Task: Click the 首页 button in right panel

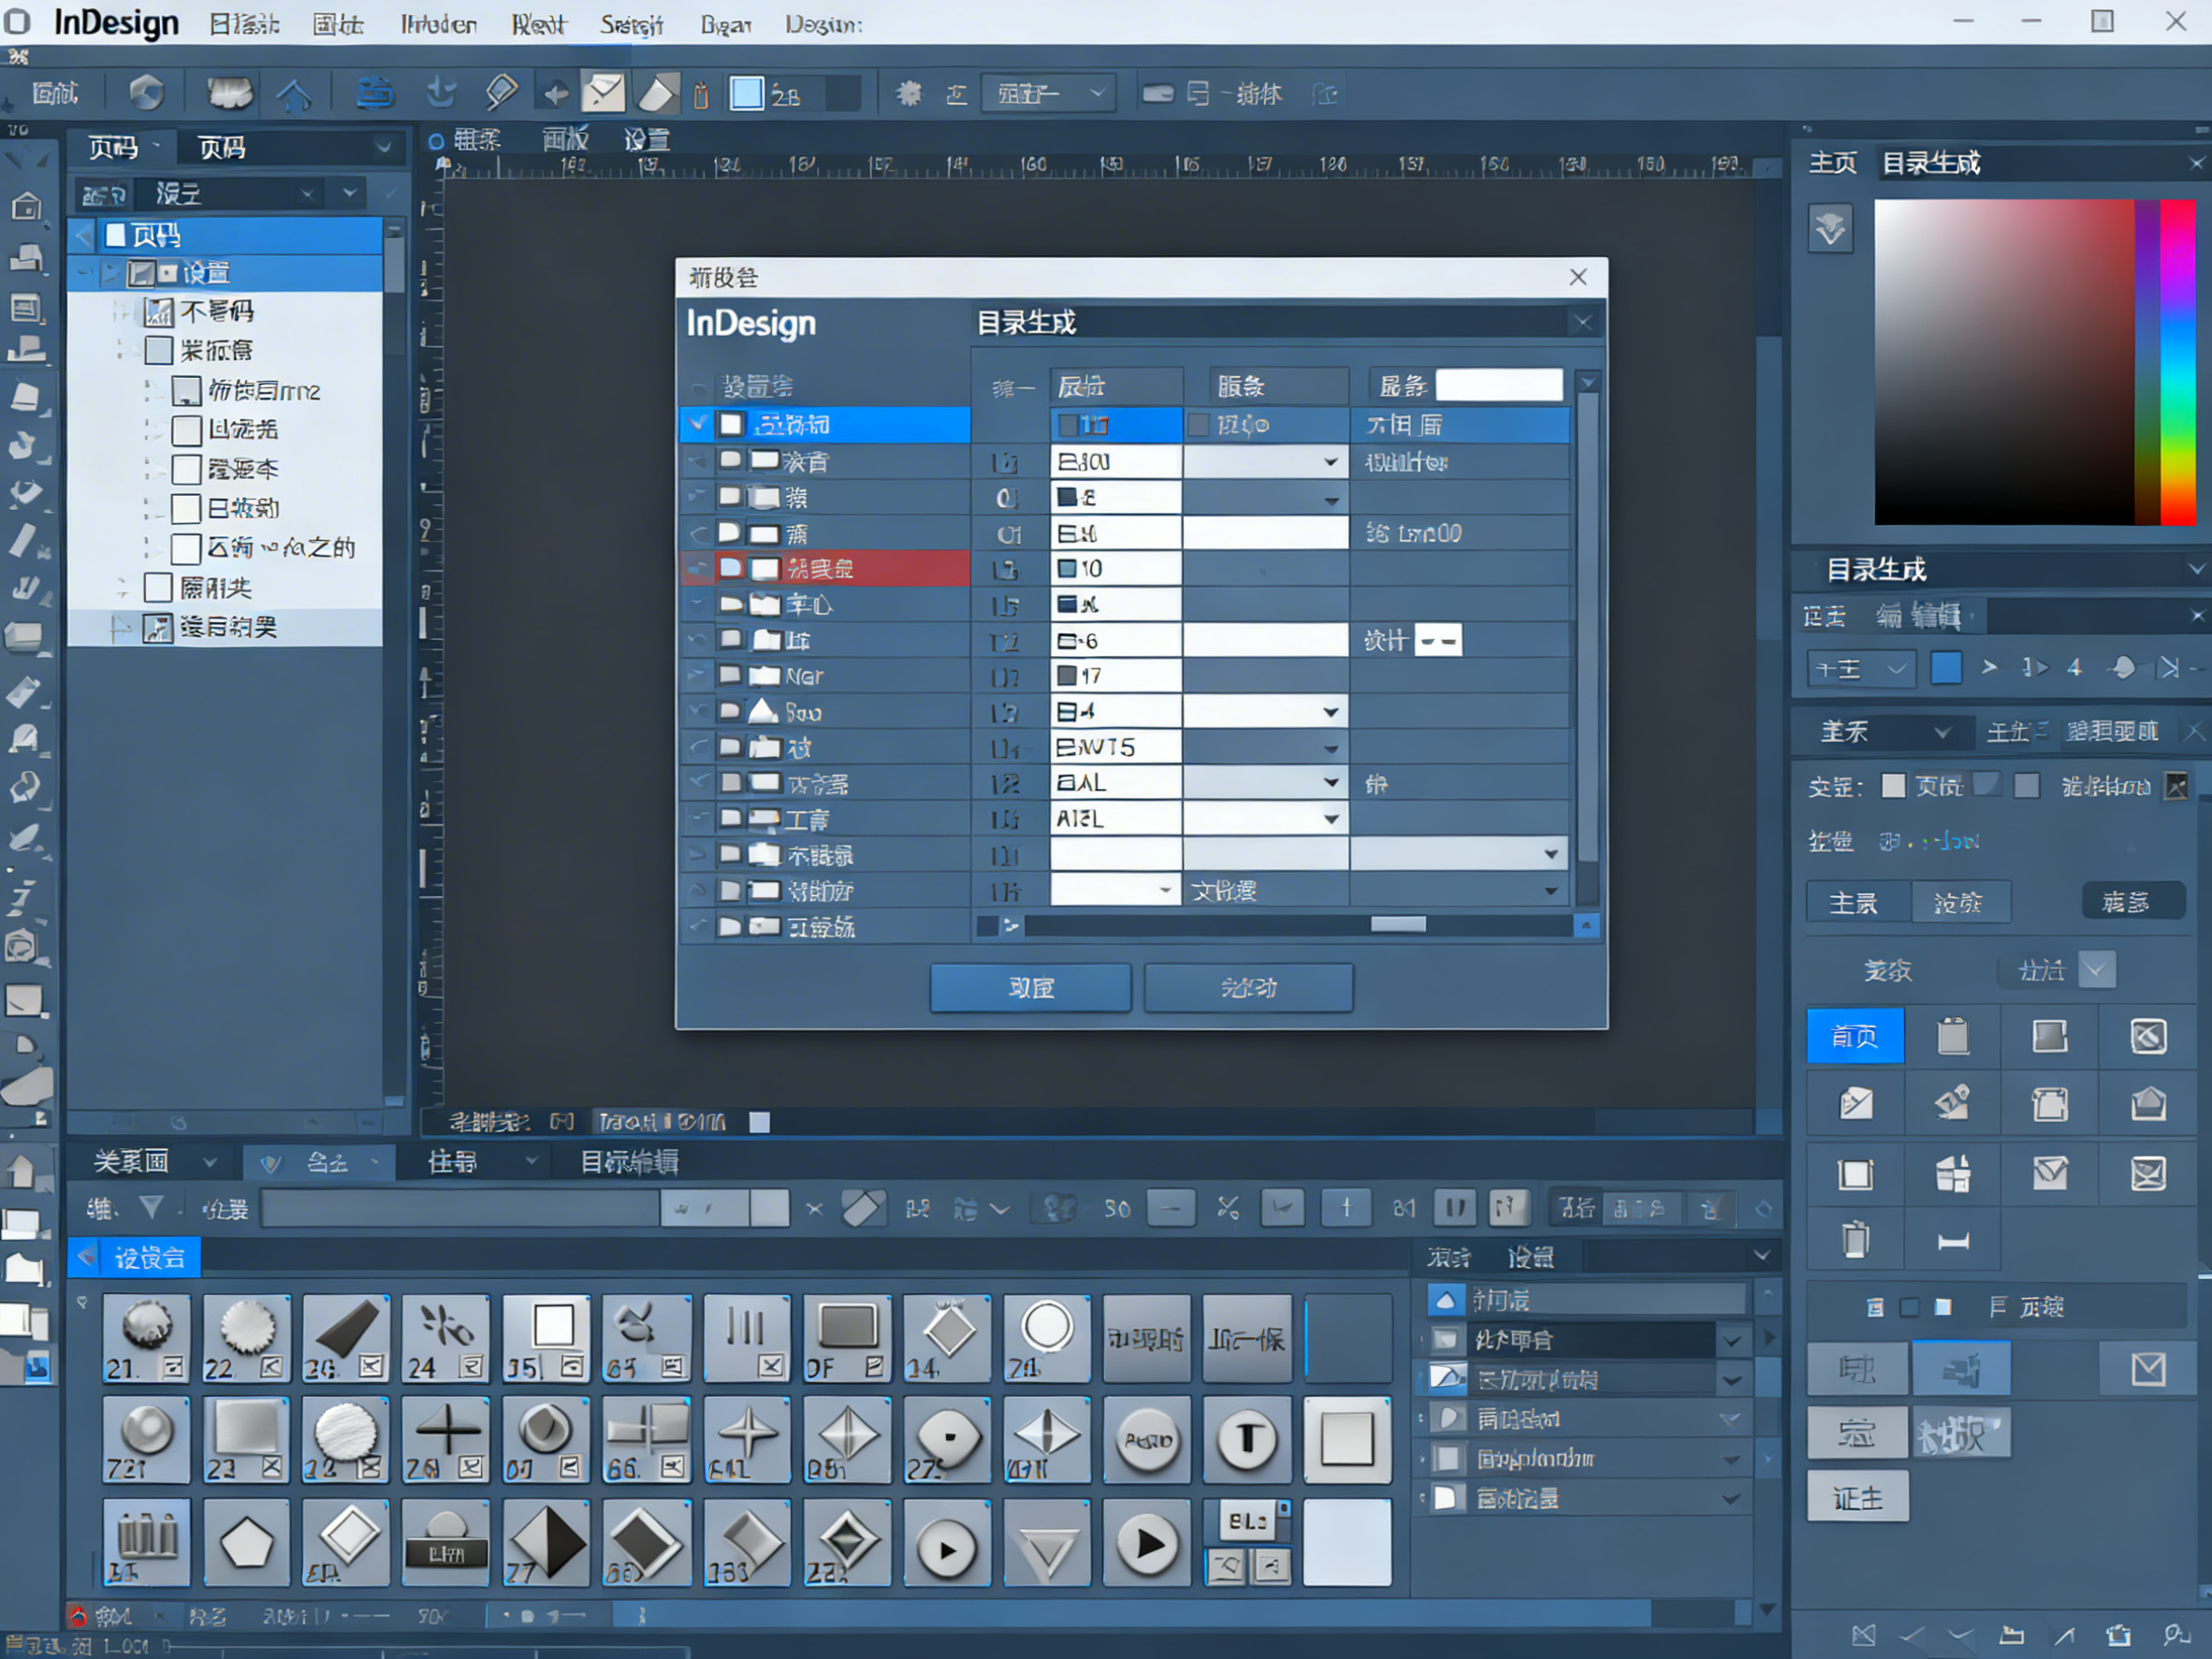Action: point(1855,1036)
